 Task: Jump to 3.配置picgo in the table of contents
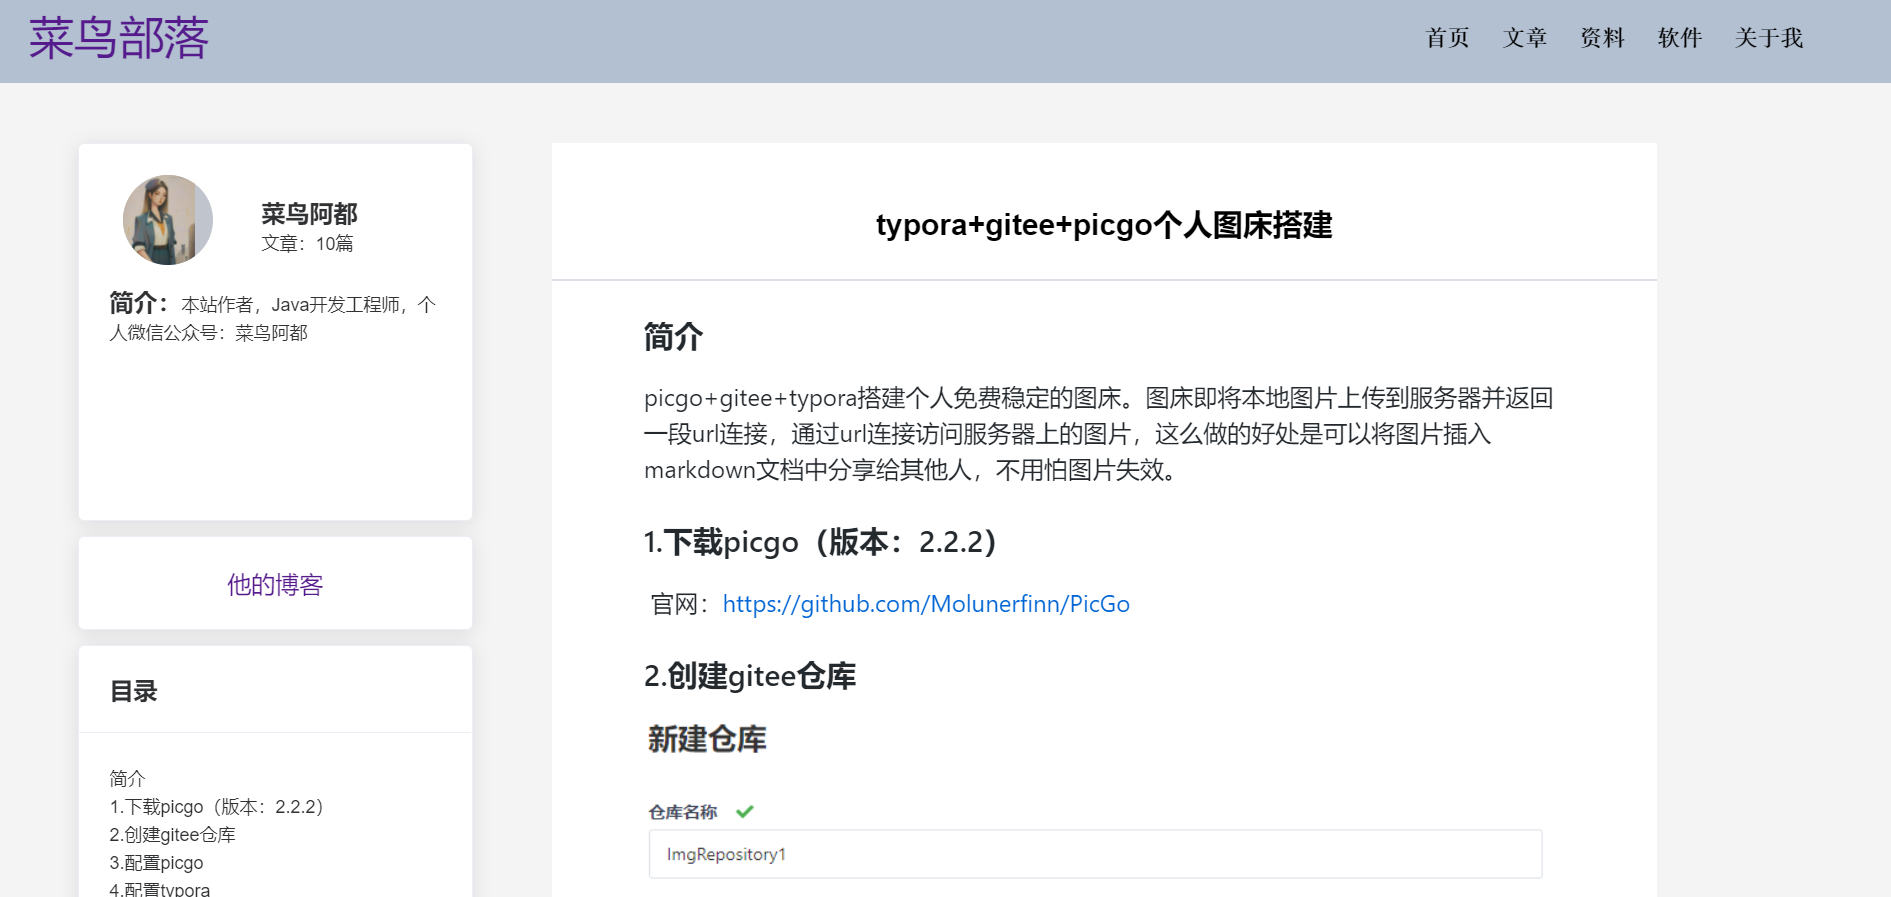156,862
